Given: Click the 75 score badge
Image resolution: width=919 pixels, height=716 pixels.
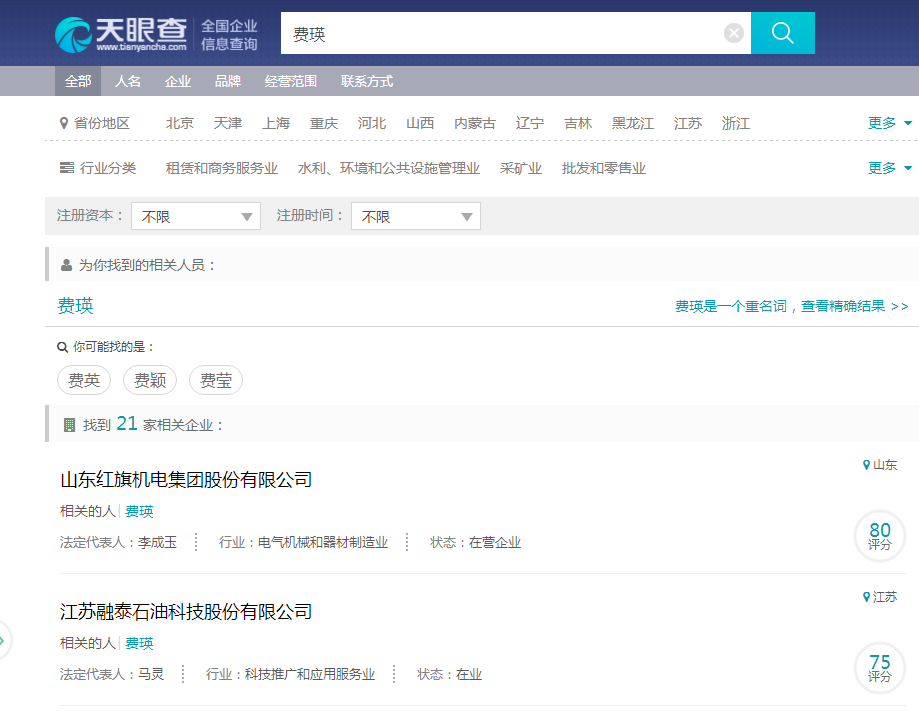Looking at the screenshot, I should click(x=879, y=668).
